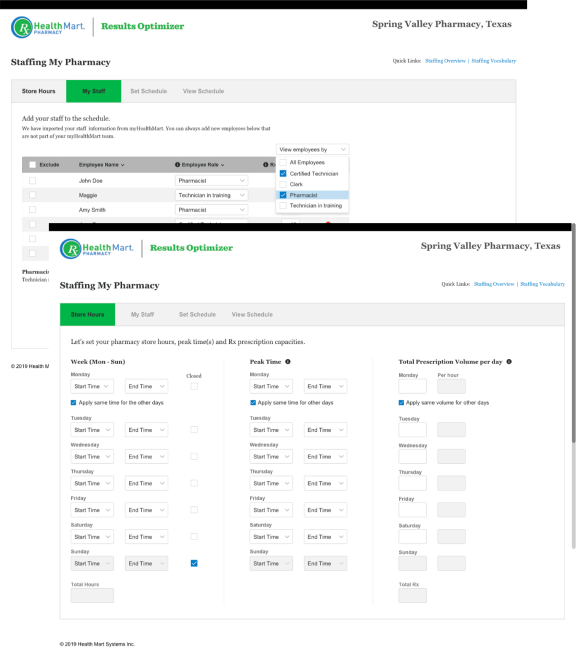Viewport: 576px width, 662px height.
Task: Click Results Optimizer title in back window
Action: coord(143,26)
